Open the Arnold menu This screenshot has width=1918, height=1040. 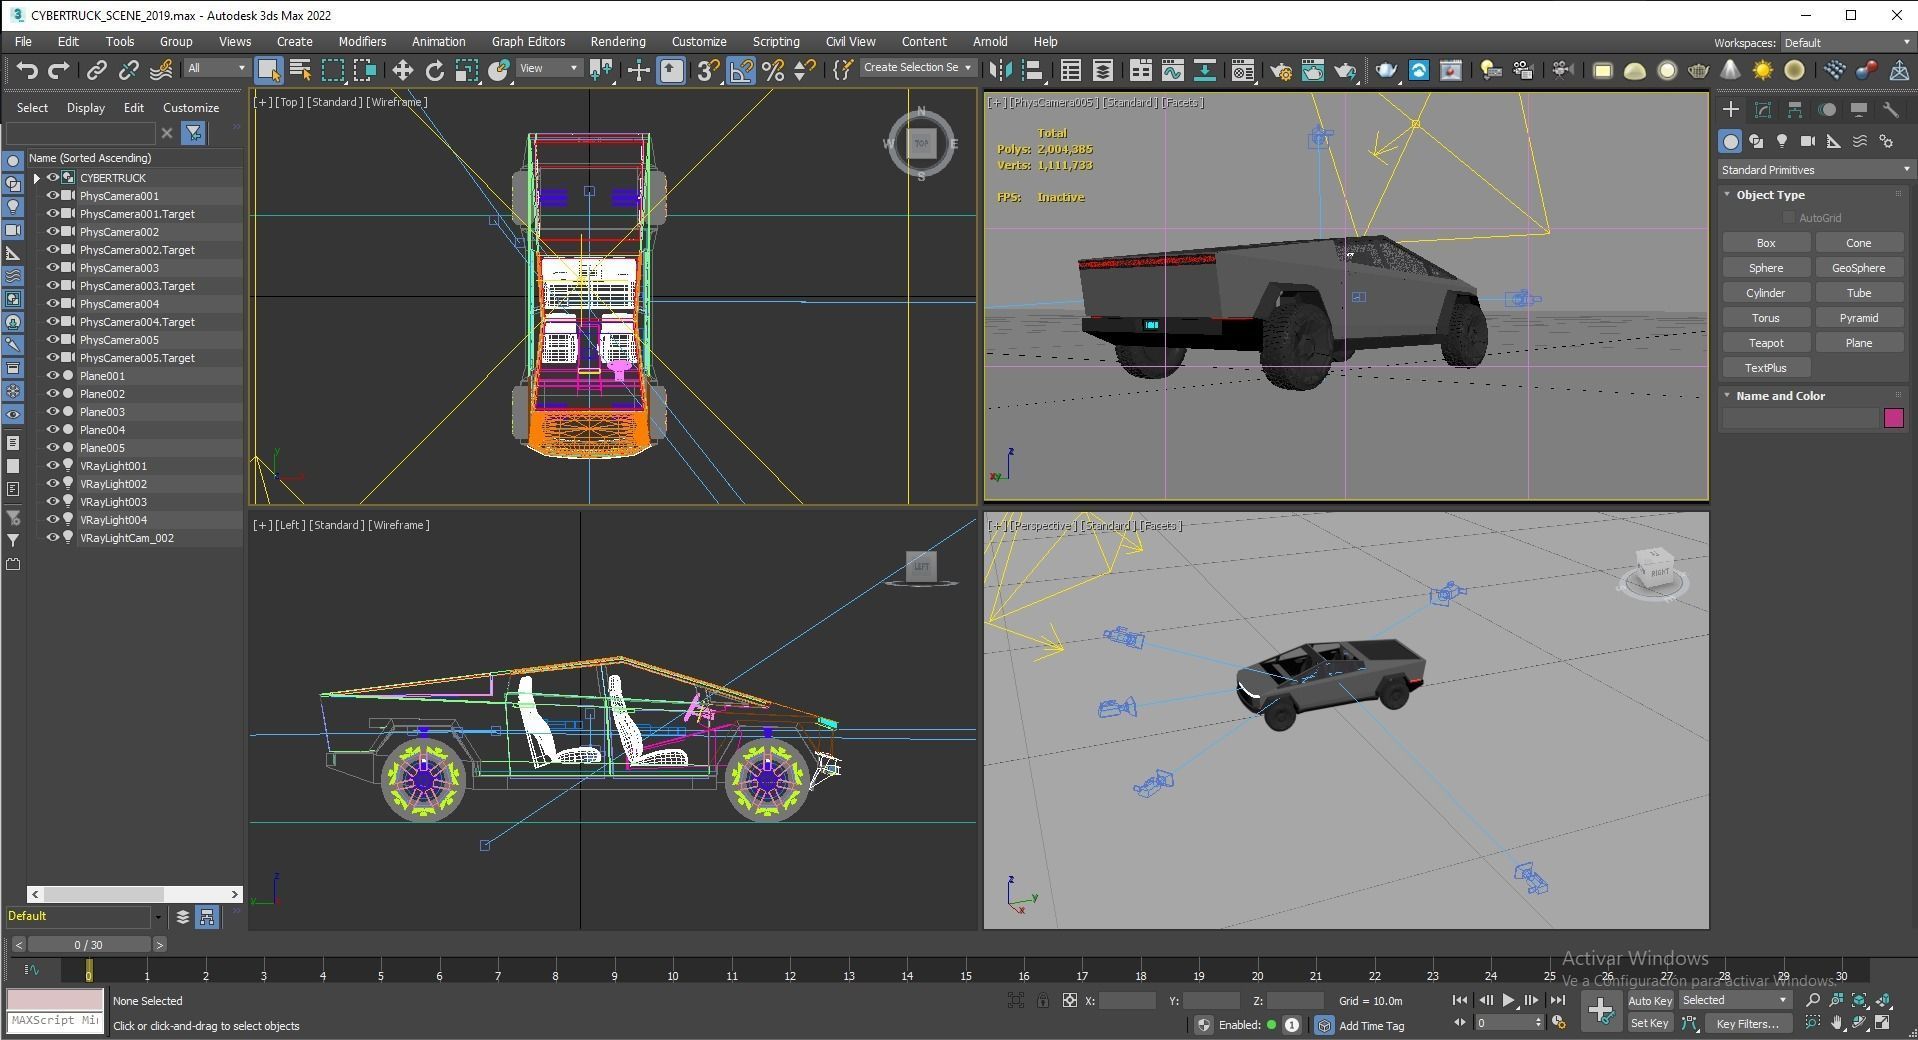coord(990,42)
